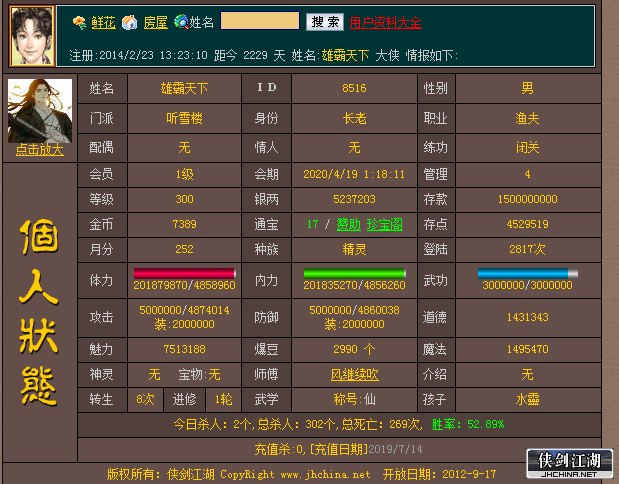Click the occupation value 渔夫

click(x=527, y=118)
